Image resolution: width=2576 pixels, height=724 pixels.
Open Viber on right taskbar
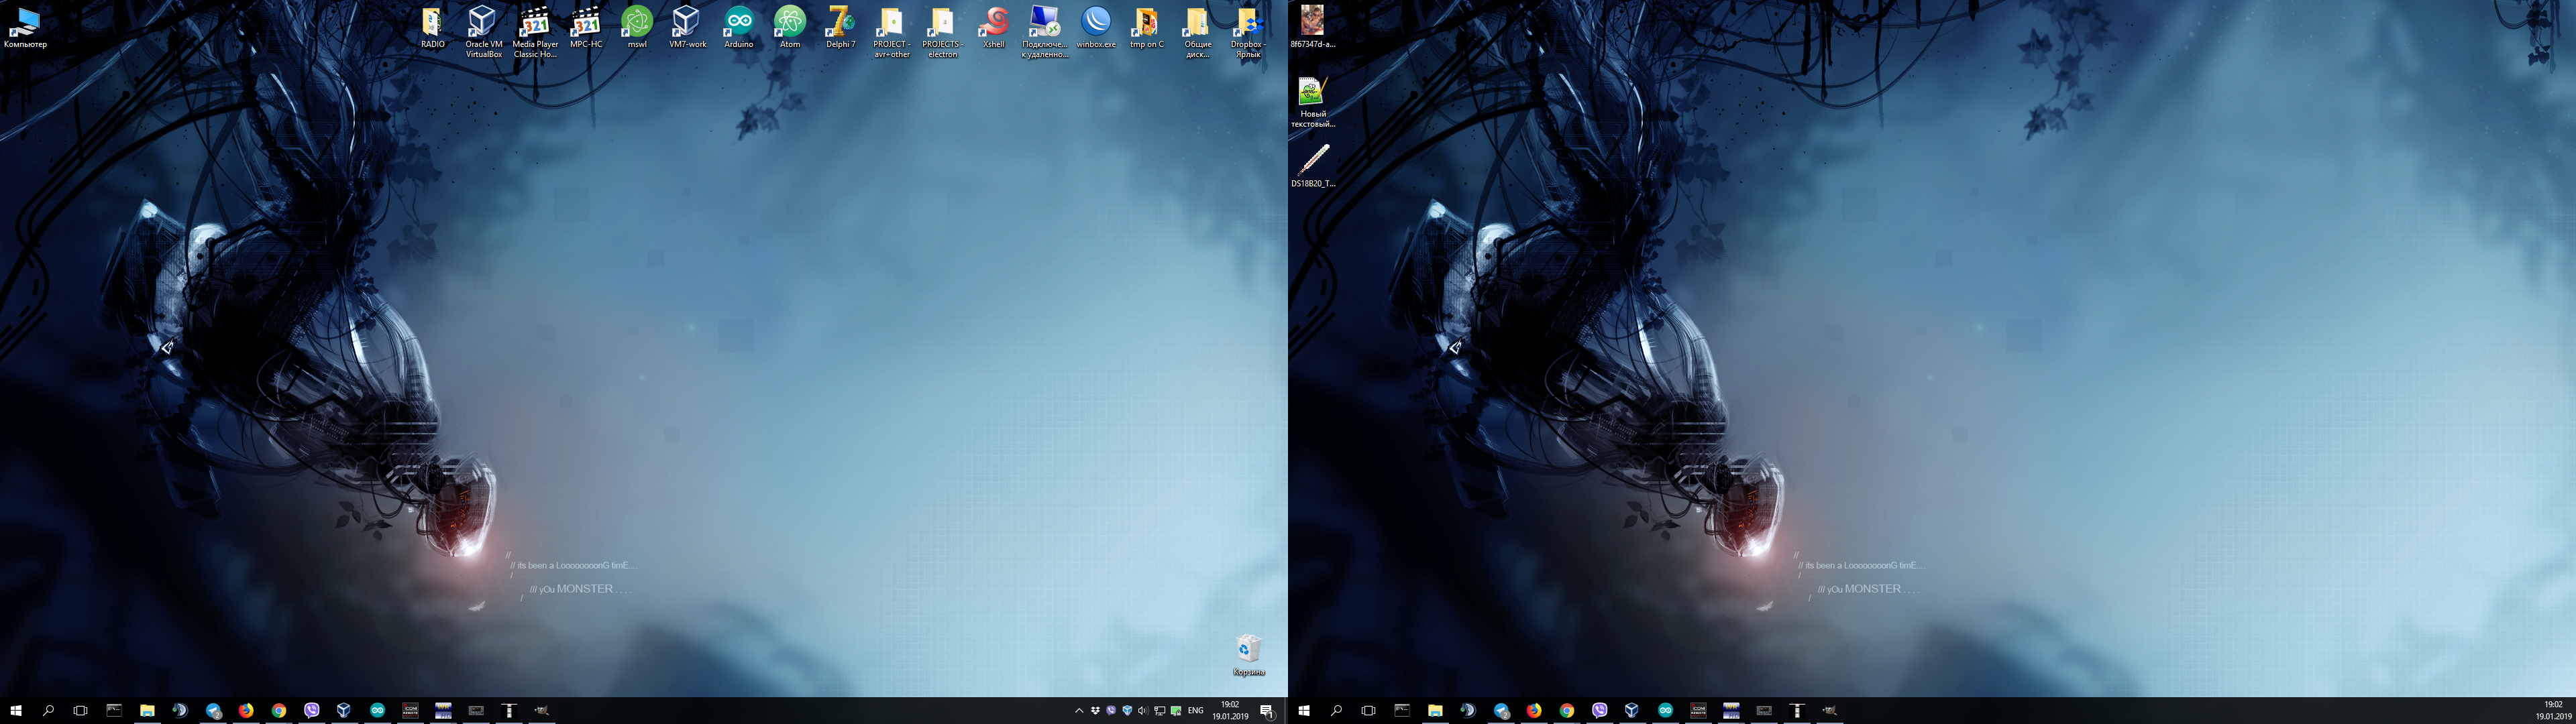coord(1600,710)
